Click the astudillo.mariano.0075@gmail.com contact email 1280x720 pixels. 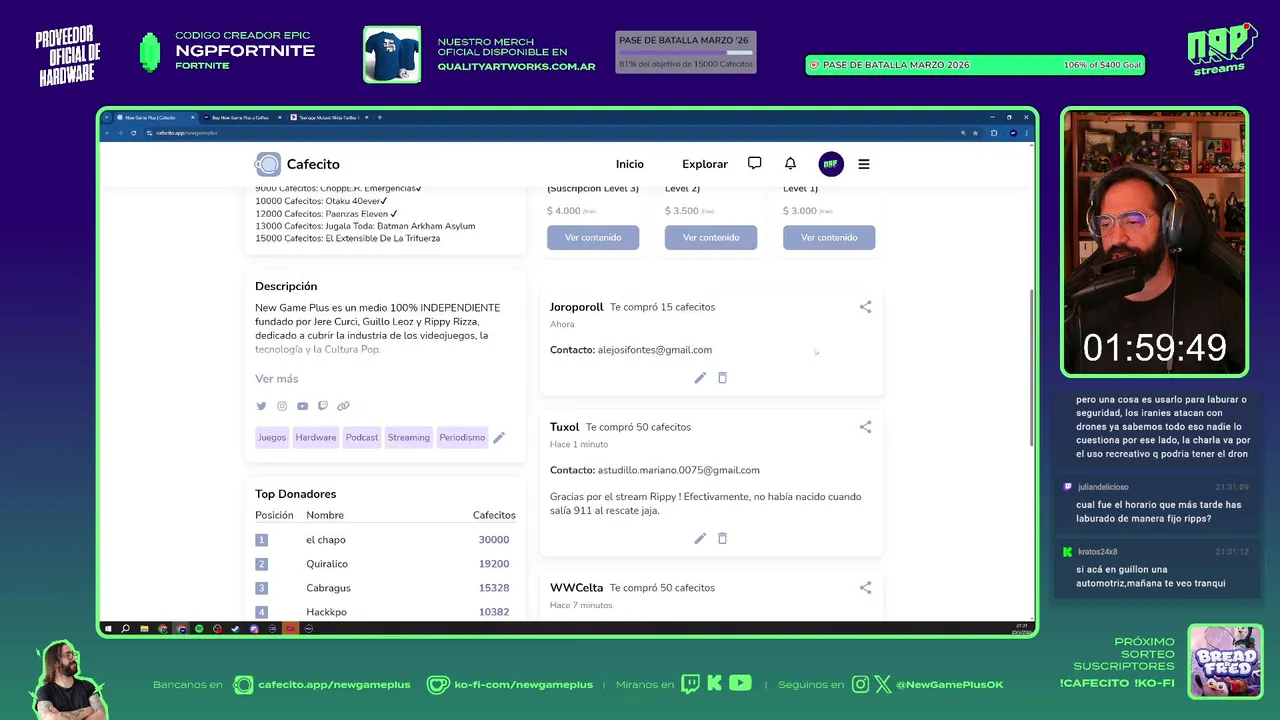(678, 470)
